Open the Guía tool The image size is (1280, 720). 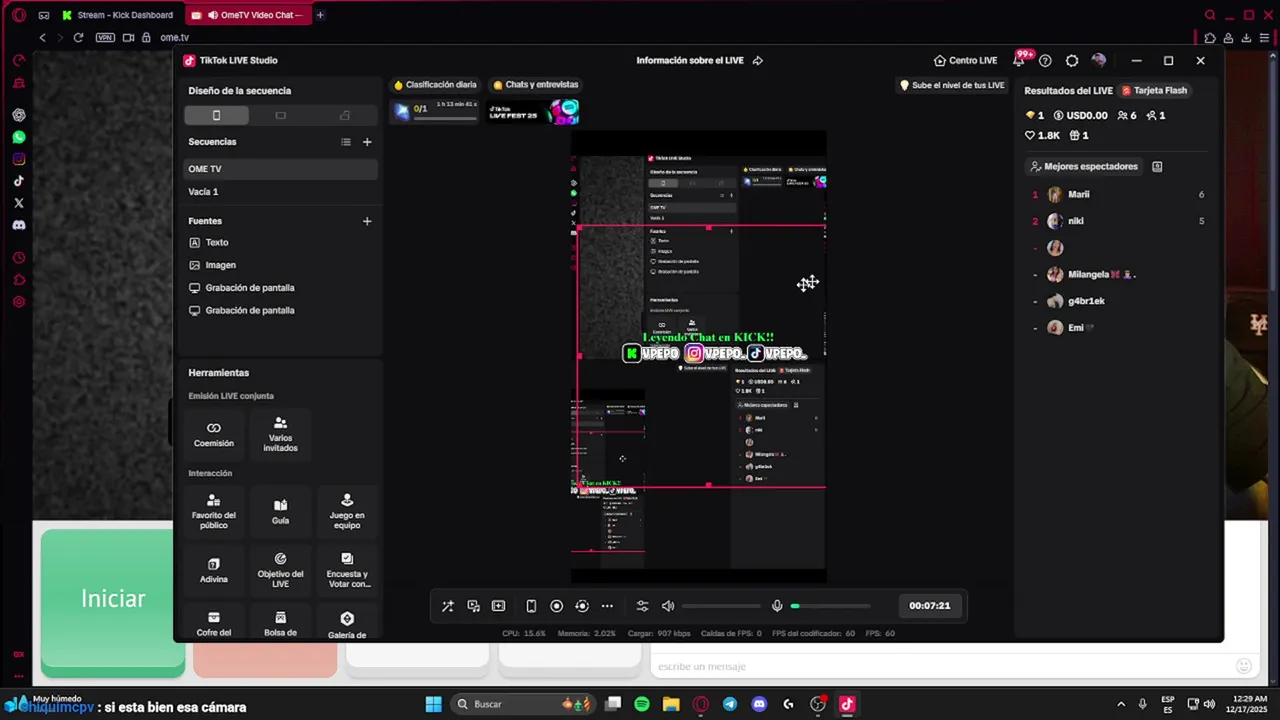[x=280, y=510]
